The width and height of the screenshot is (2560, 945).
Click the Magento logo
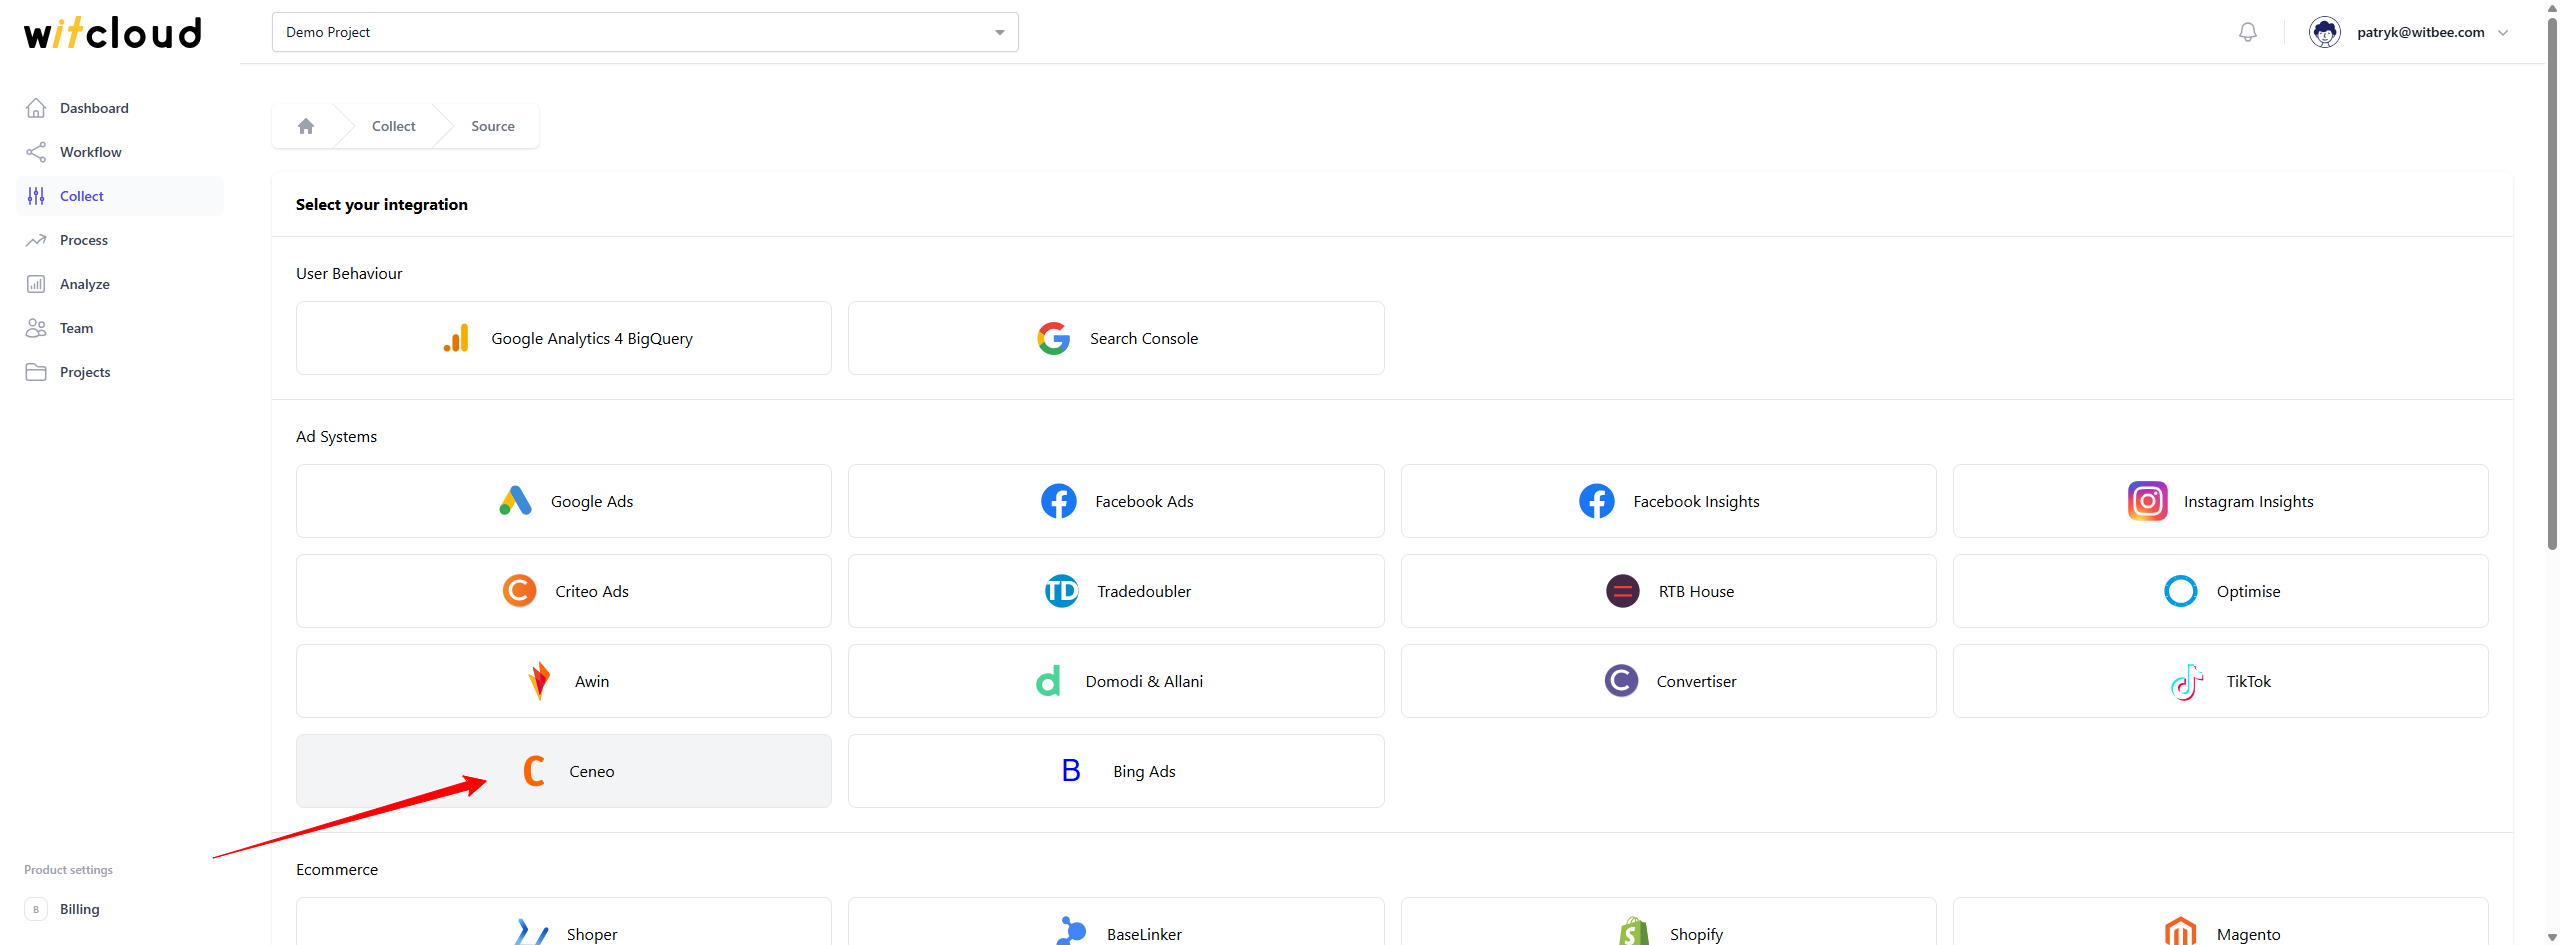[2181, 931]
